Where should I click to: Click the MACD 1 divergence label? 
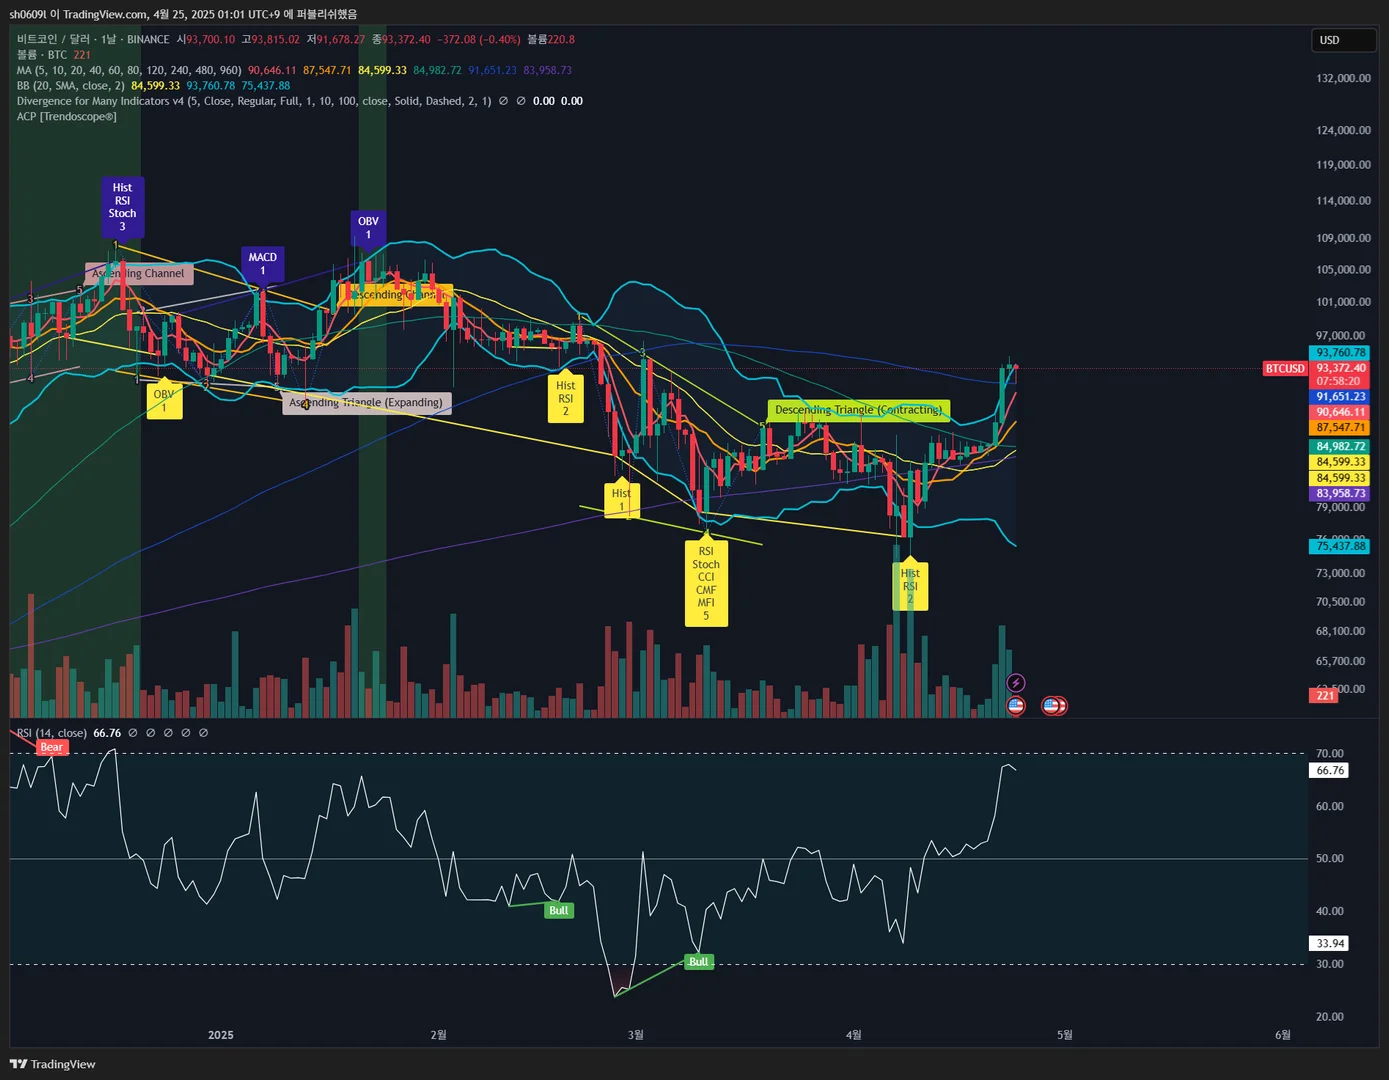pyautogui.click(x=263, y=264)
